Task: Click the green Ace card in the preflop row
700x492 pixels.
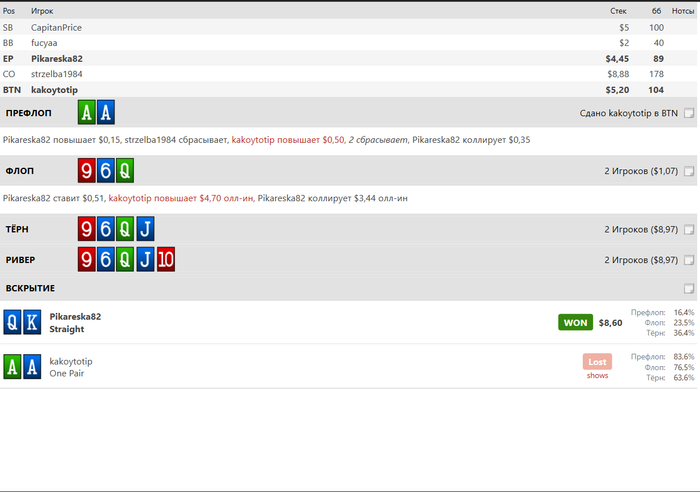Action: [87, 112]
